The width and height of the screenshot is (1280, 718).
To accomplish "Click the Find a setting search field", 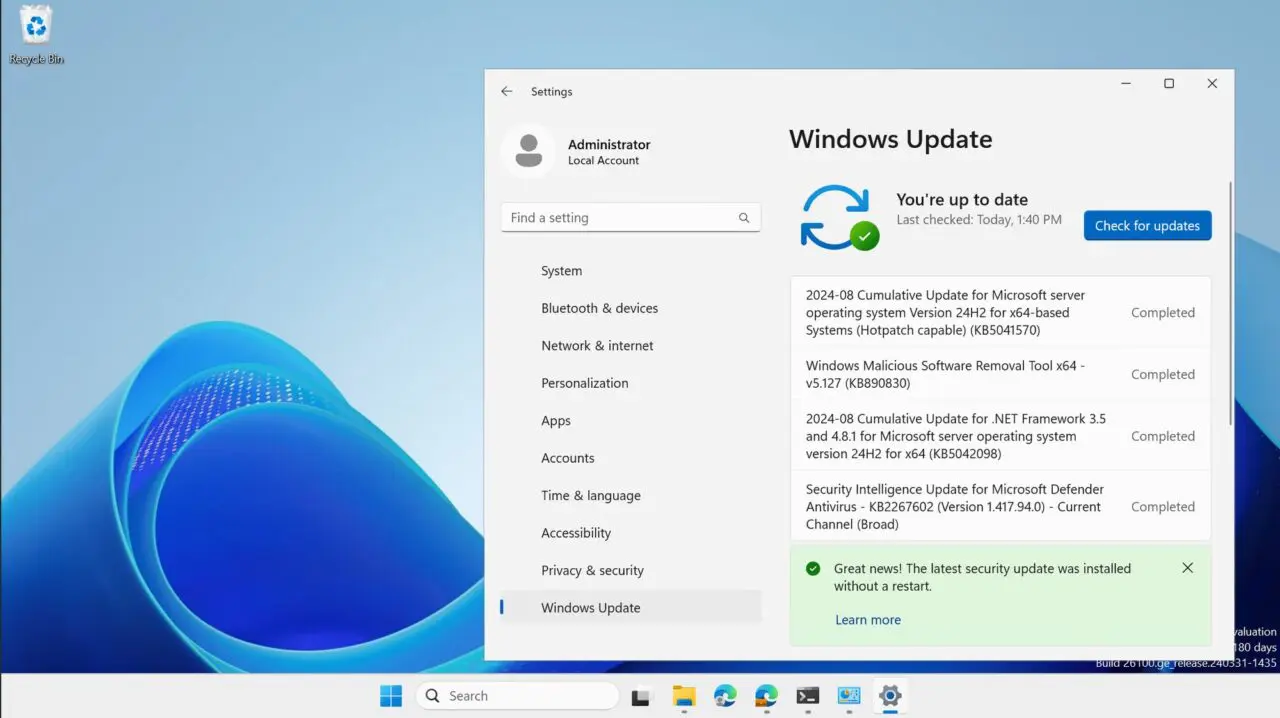I will pos(615,217).
